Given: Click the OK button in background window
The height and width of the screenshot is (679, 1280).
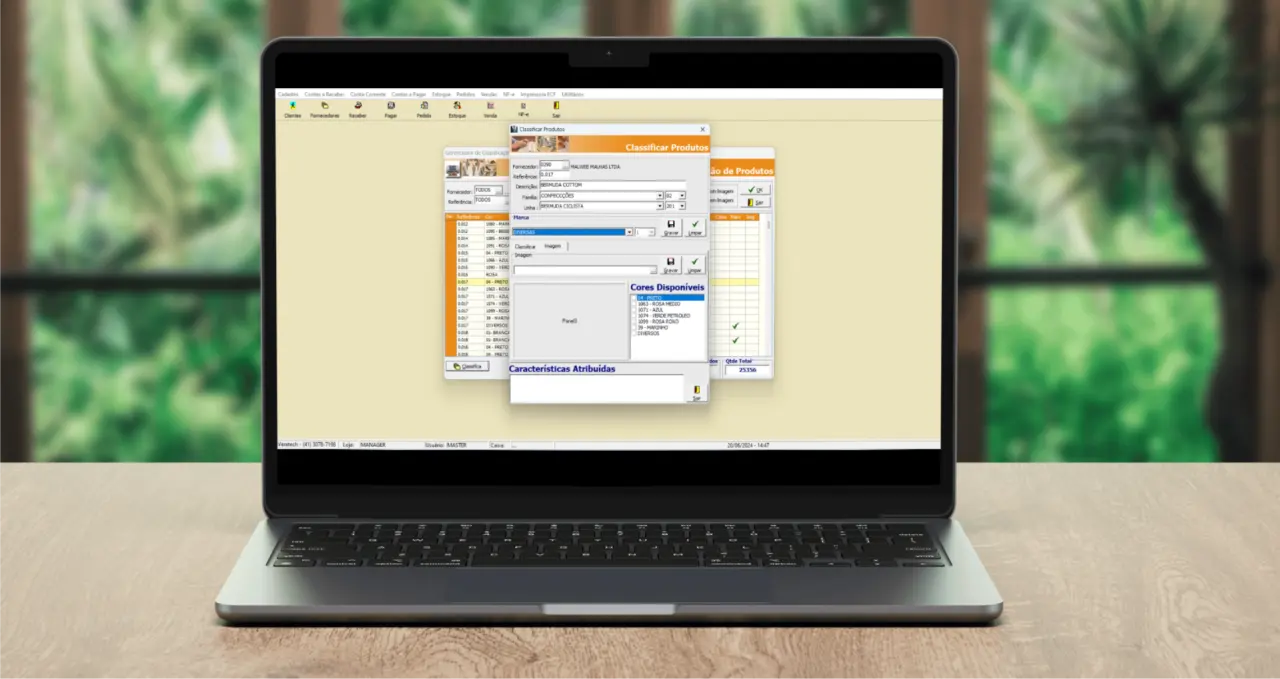Looking at the screenshot, I should (x=756, y=190).
